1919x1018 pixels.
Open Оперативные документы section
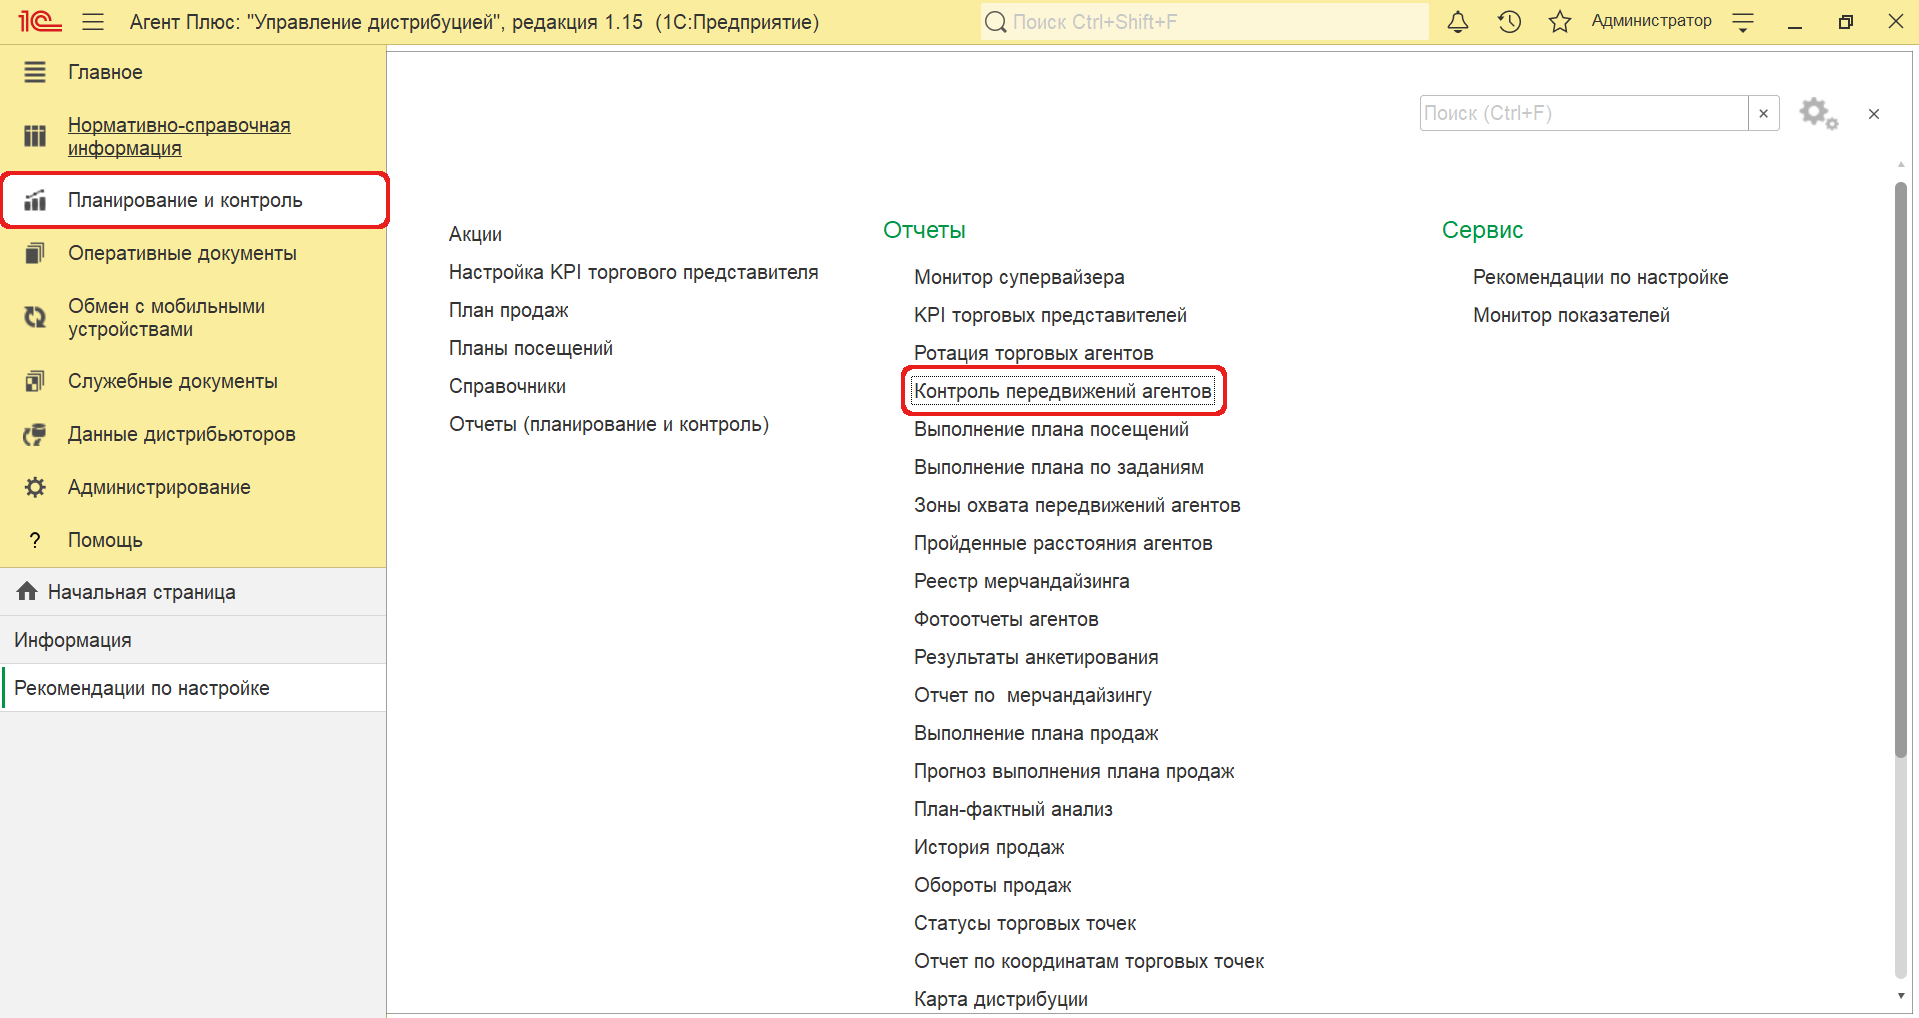click(x=182, y=253)
